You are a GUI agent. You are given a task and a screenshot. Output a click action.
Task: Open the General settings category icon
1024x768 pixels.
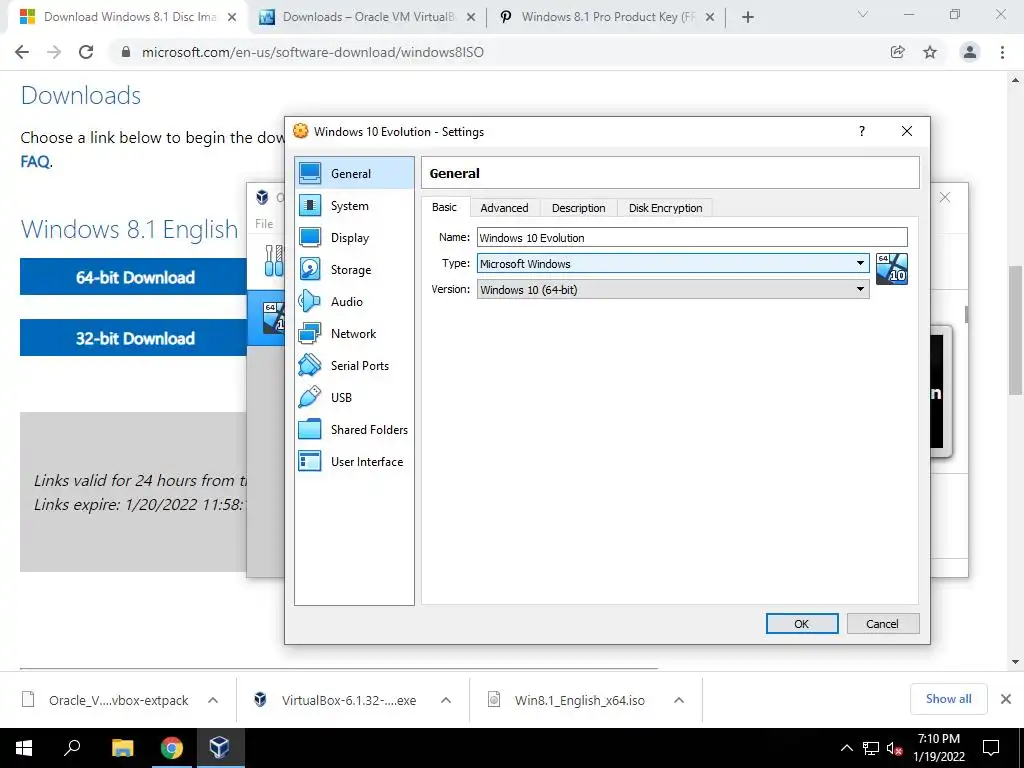pyautogui.click(x=310, y=173)
